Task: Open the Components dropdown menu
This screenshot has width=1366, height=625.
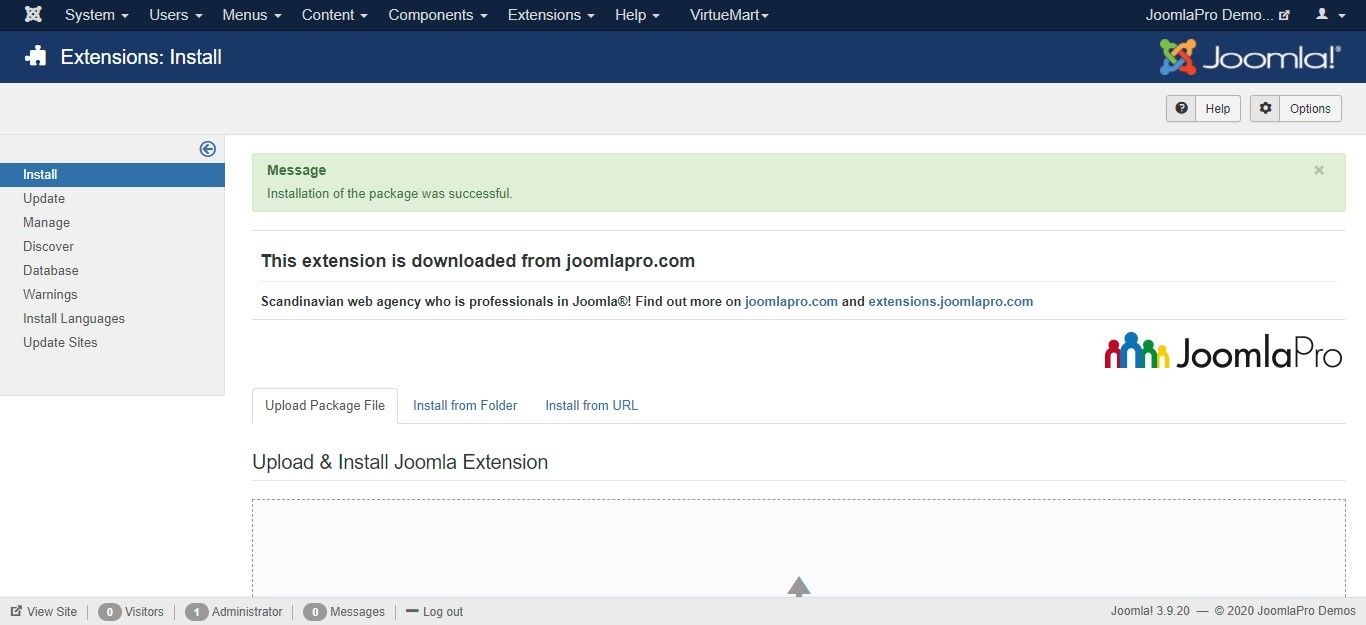Action: [x=438, y=15]
